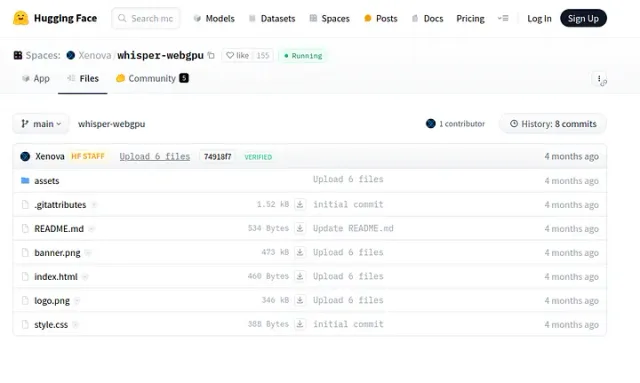Switch to the Files tab

tap(83, 78)
